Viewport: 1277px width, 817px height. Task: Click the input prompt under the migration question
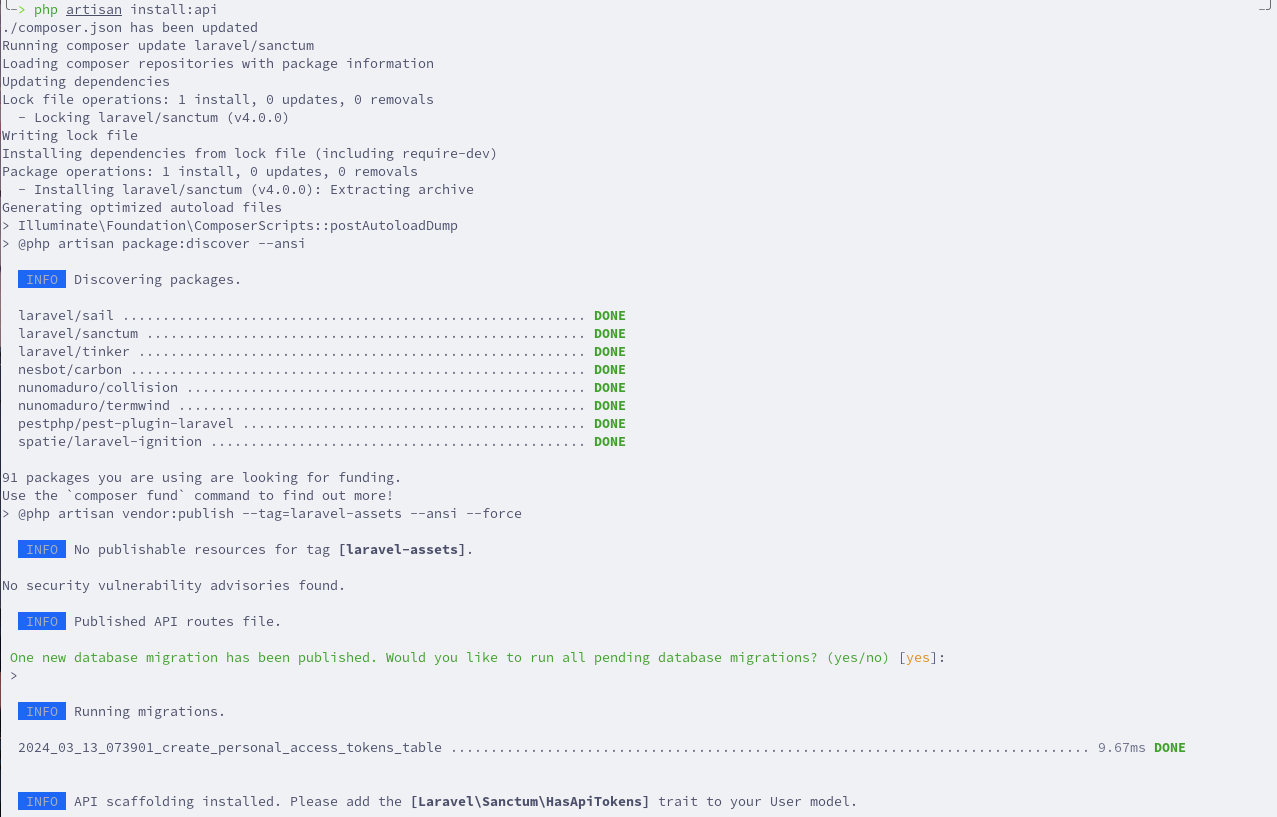click(x=14, y=675)
